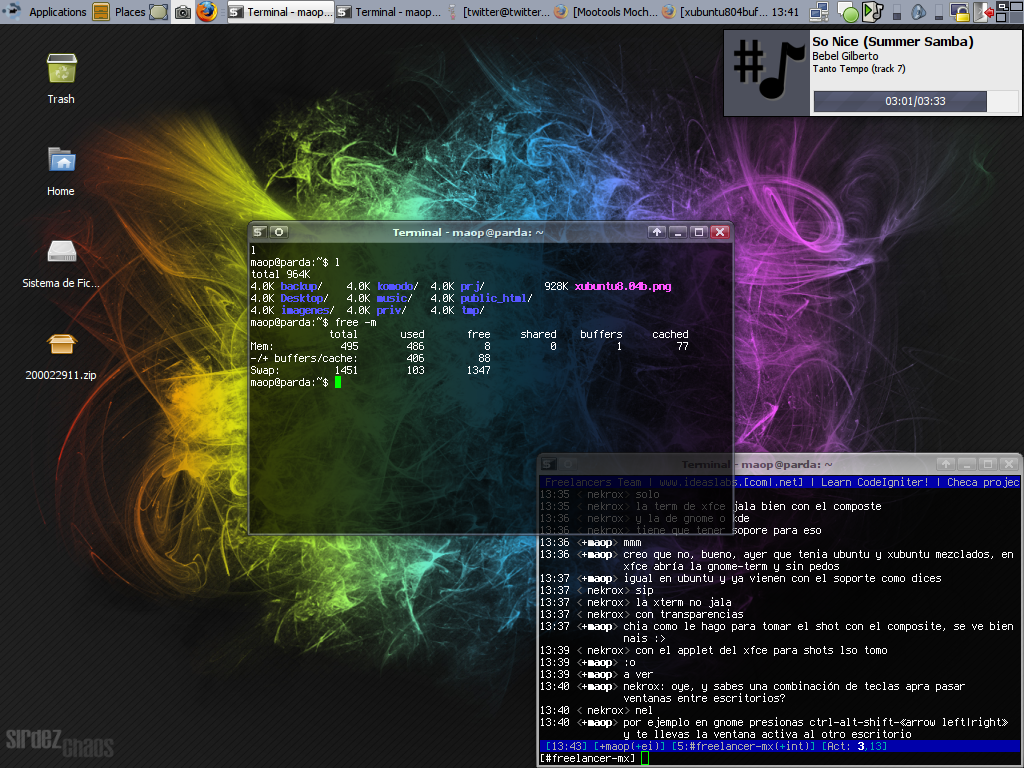Click the Places drawer icon
The height and width of the screenshot is (768, 1024).
coord(101,12)
